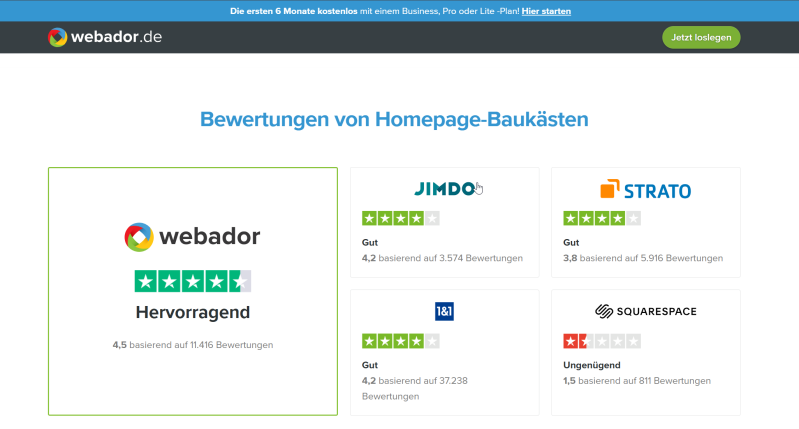Click 'Die ersten 6 Monate kostenlos' banner text

tap(294, 11)
